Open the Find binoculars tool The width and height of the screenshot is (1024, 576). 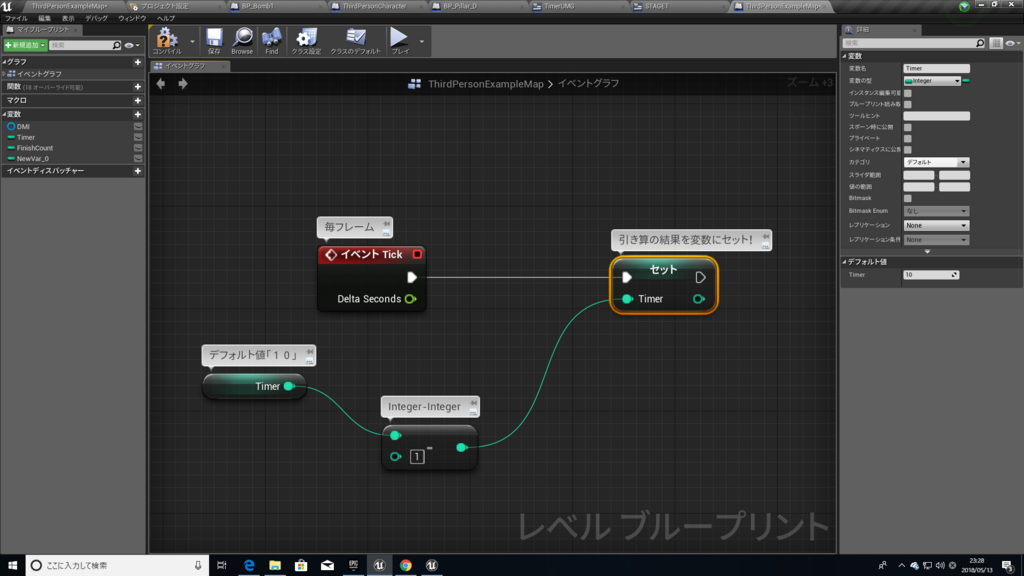[x=272, y=40]
